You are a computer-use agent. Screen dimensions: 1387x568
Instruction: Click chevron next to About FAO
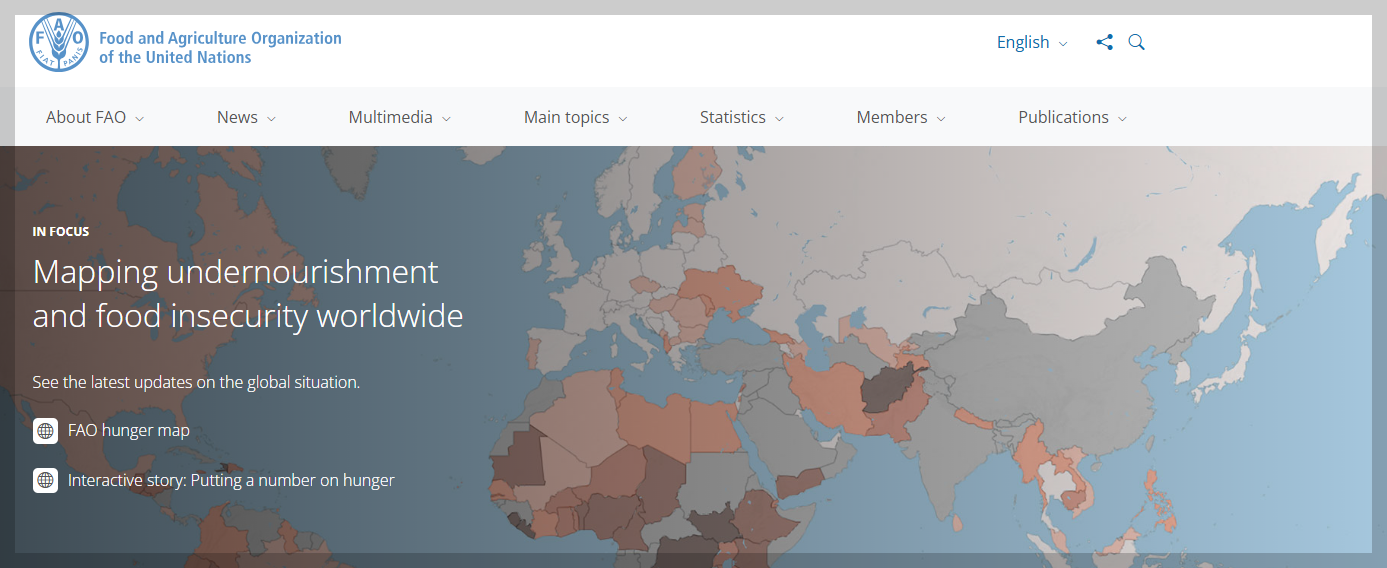(140, 119)
